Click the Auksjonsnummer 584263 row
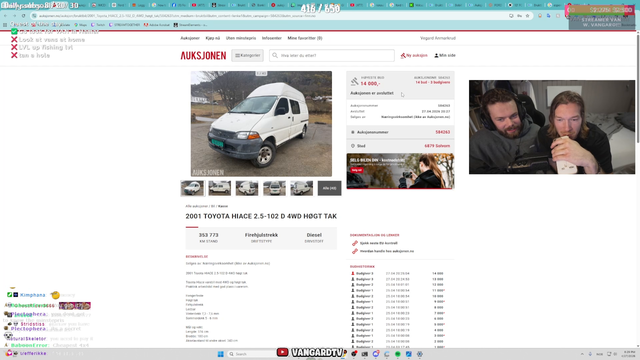The width and height of the screenshot is (640, 360). tap(400, 132)
